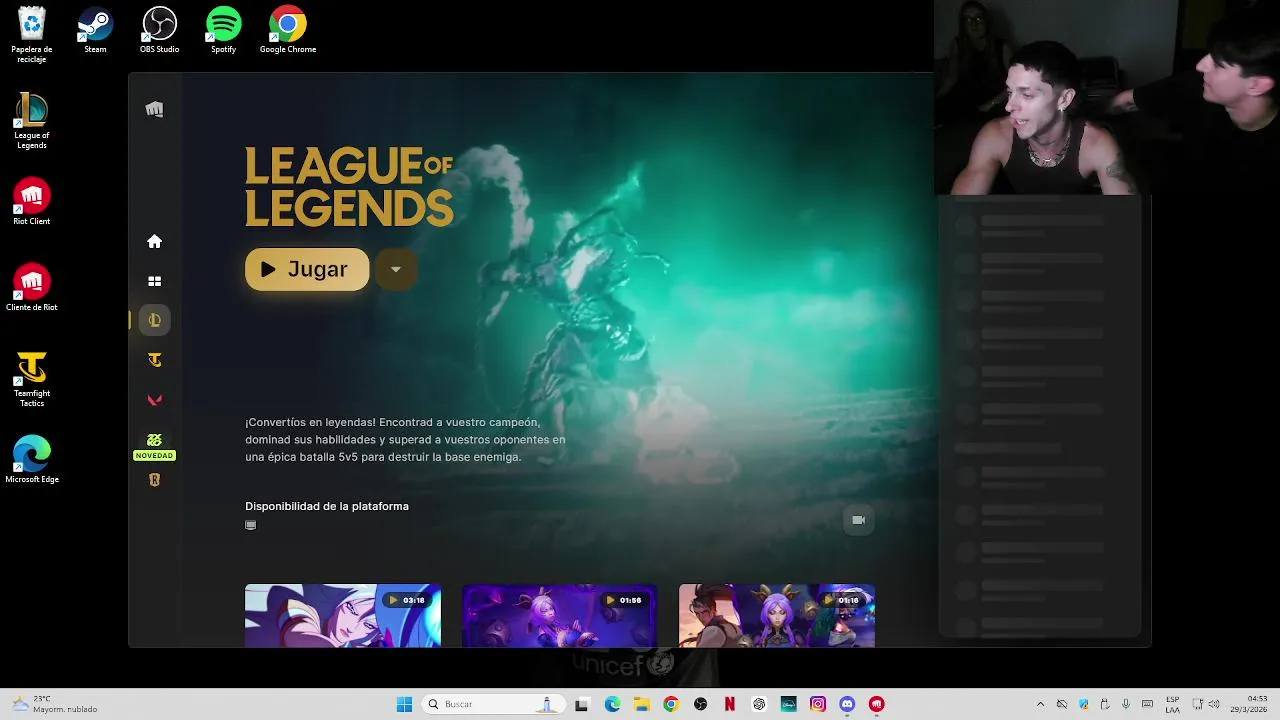Image resolution: width=1280 pixels, height=720 pixels.
Task: Open the Windows Start menu
Action: coord(404,704)
